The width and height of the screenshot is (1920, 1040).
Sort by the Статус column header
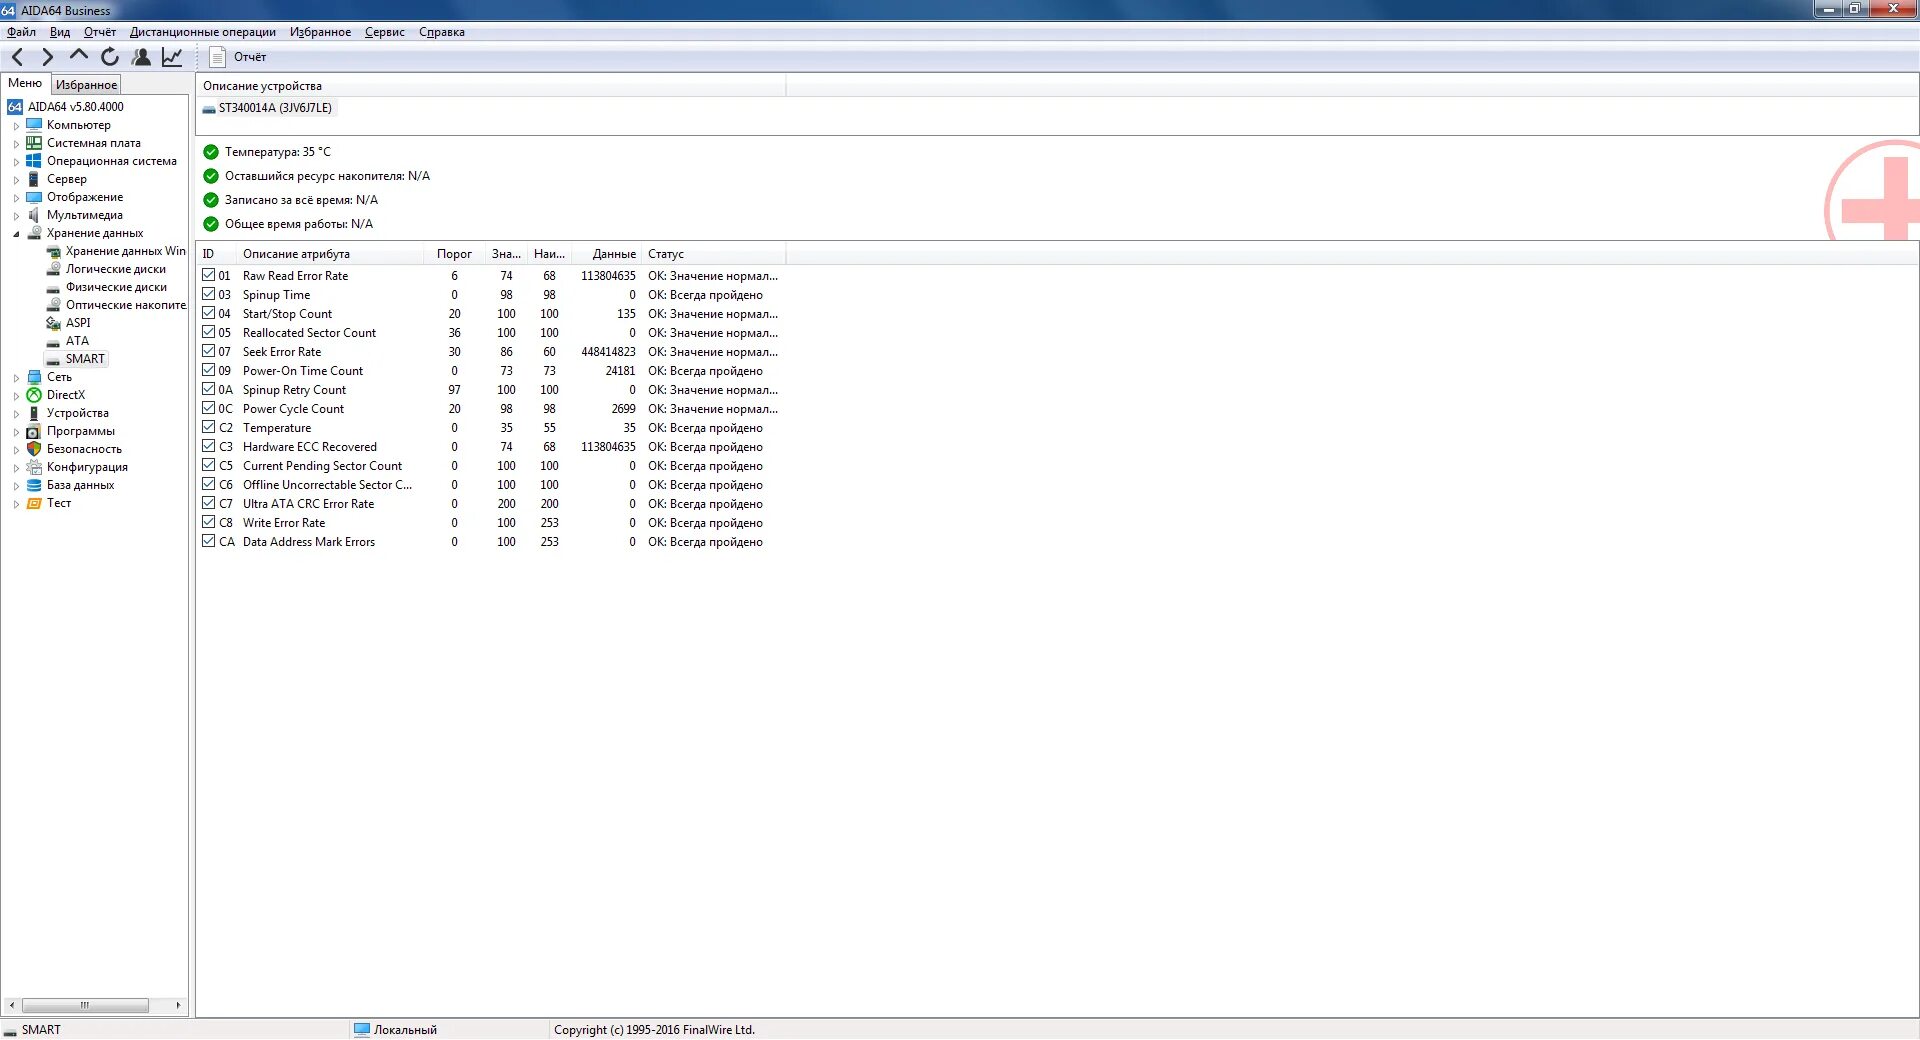click(x=713, y=254)
